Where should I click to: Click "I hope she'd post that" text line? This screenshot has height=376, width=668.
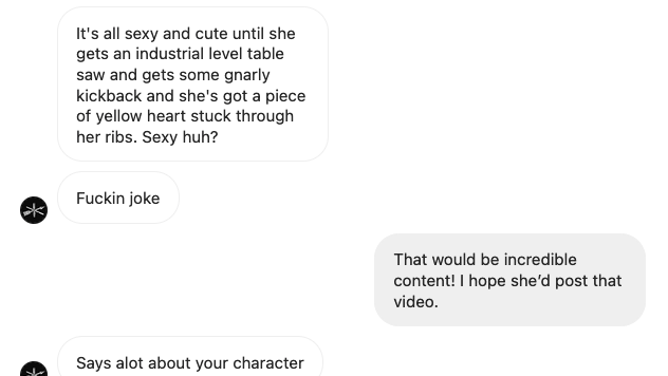[x=541, y=281]
